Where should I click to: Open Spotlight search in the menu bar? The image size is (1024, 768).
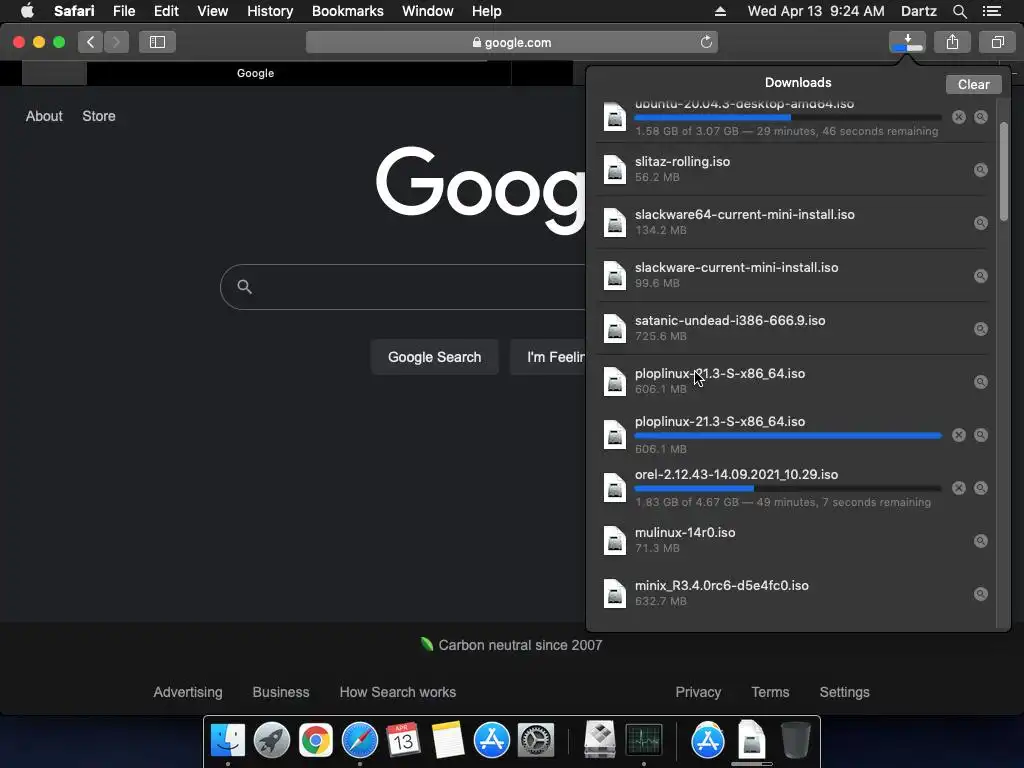959,11
